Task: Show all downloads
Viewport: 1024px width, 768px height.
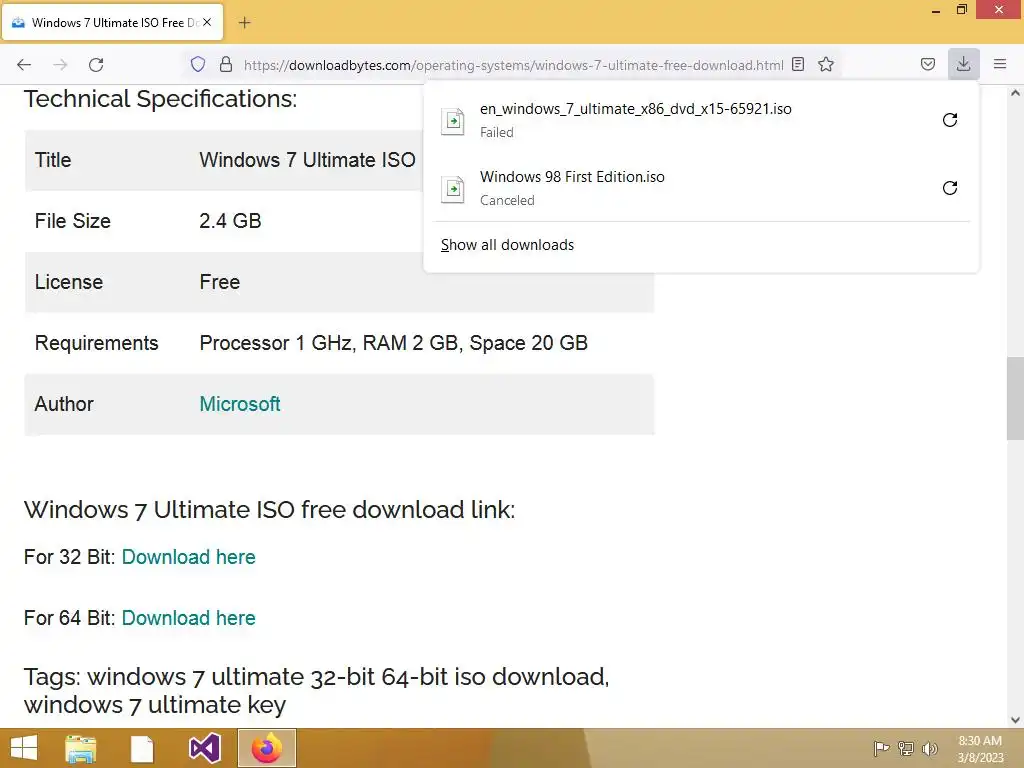Action: pos(507,245)
